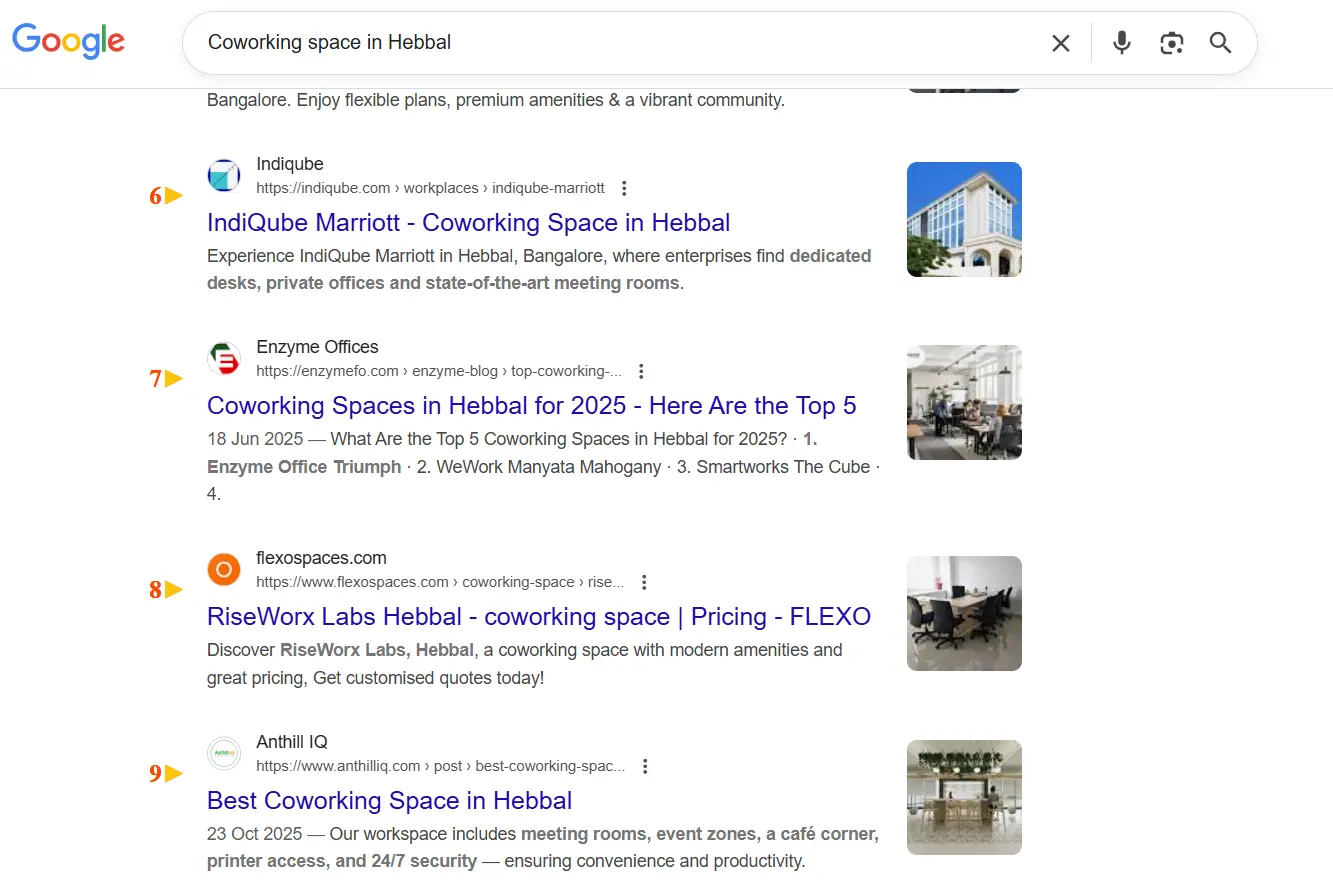Open more options for Enzyme Offices result
The image size is (1333, 890).
coord(642,372)
